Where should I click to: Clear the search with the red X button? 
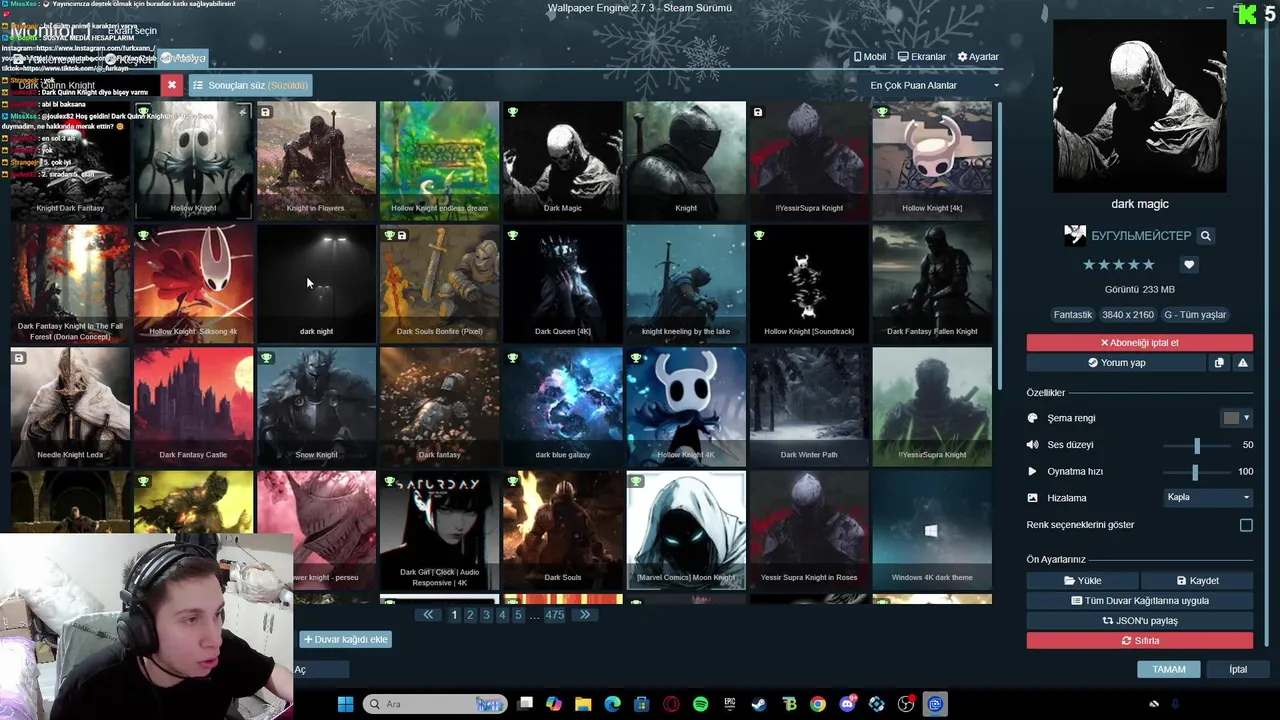point(172,85)
